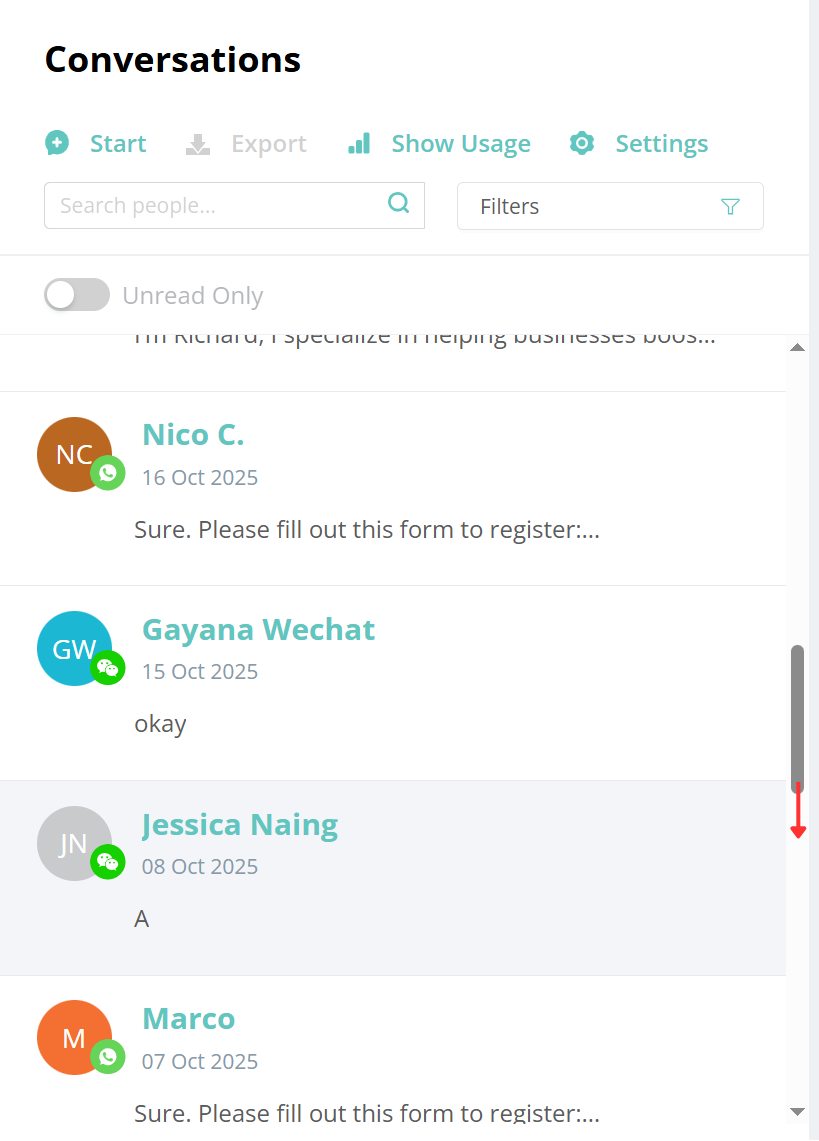Click the funnel icon in Filters

click(x=730, y=206)
